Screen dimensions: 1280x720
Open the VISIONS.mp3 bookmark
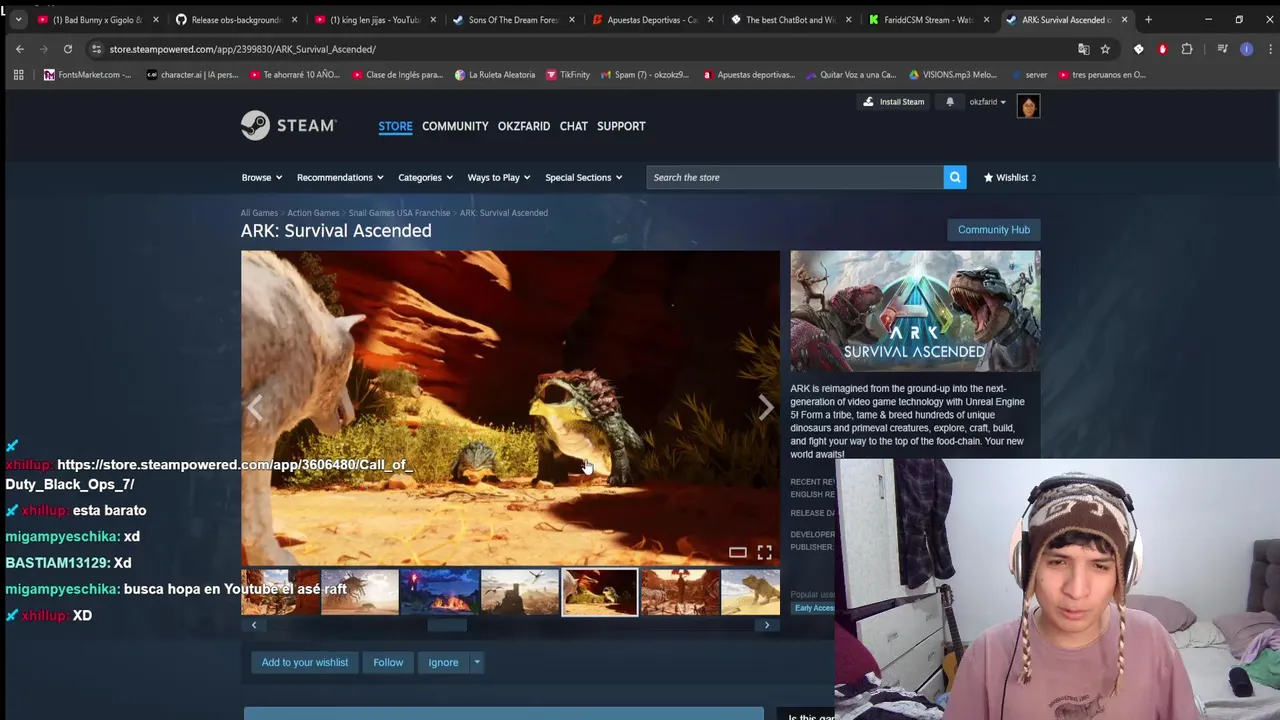[952, 75]
